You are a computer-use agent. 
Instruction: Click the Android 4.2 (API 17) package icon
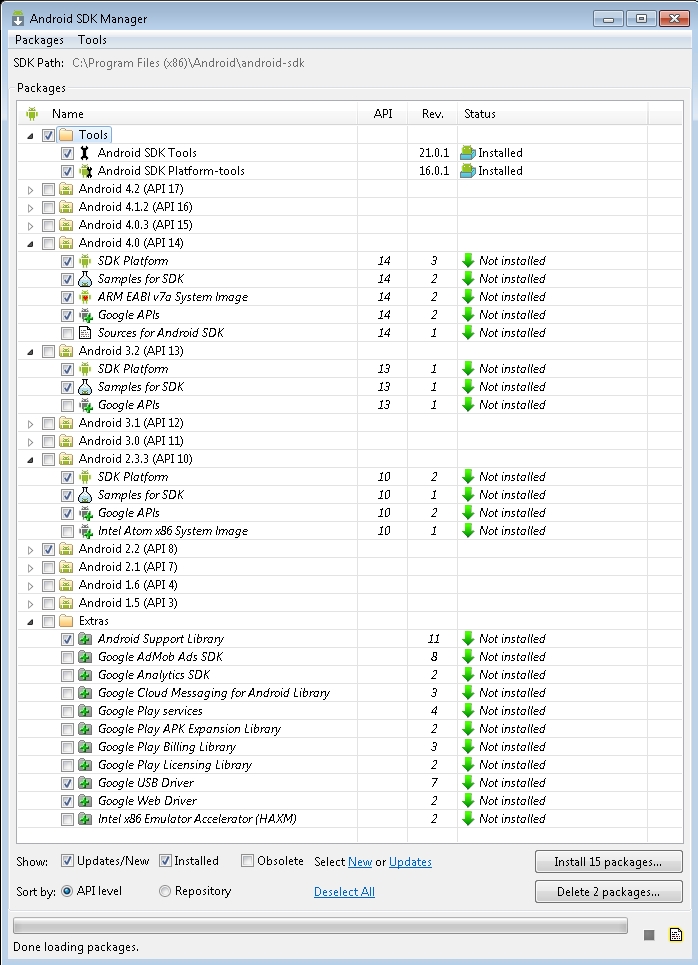tap(66, 189)
